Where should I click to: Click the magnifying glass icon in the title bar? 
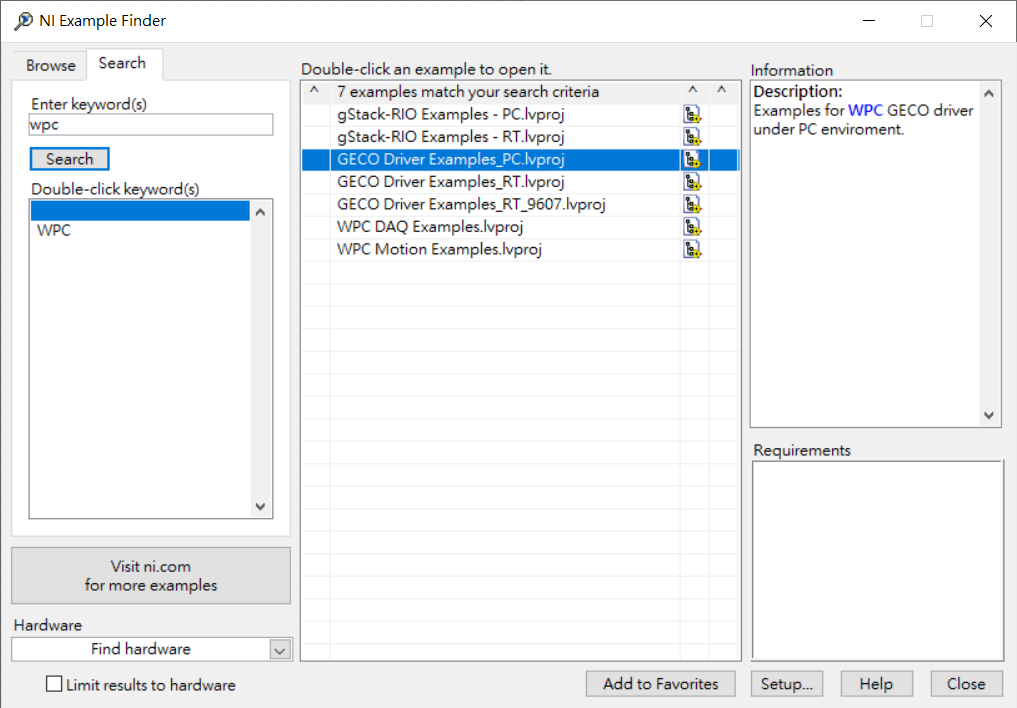point(21,20)
